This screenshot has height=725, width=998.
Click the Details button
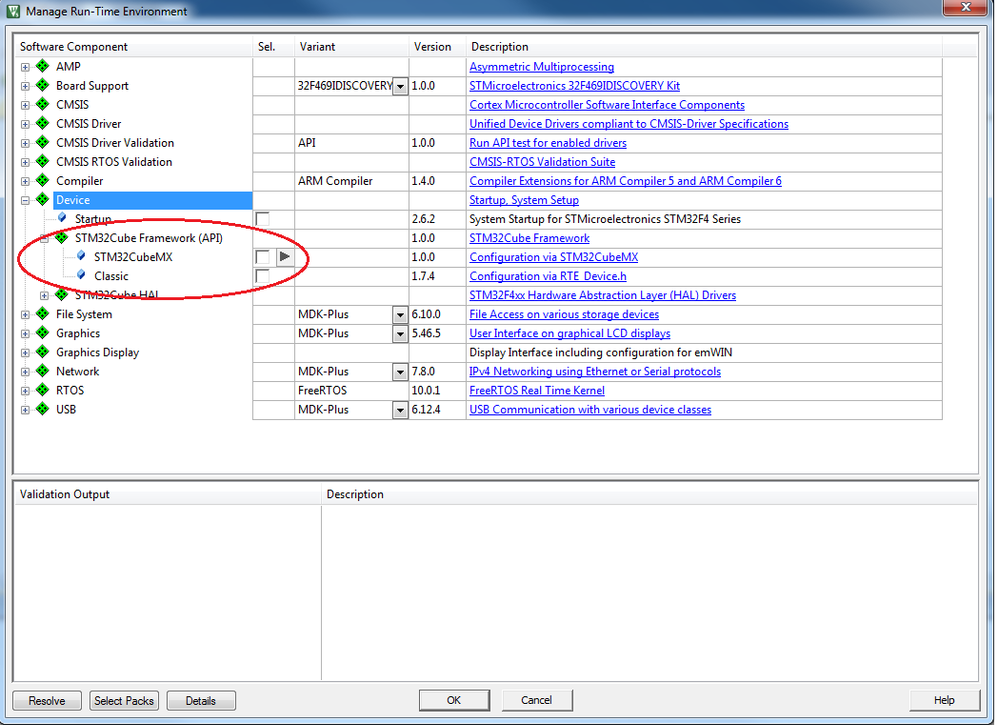coord(201,700)
